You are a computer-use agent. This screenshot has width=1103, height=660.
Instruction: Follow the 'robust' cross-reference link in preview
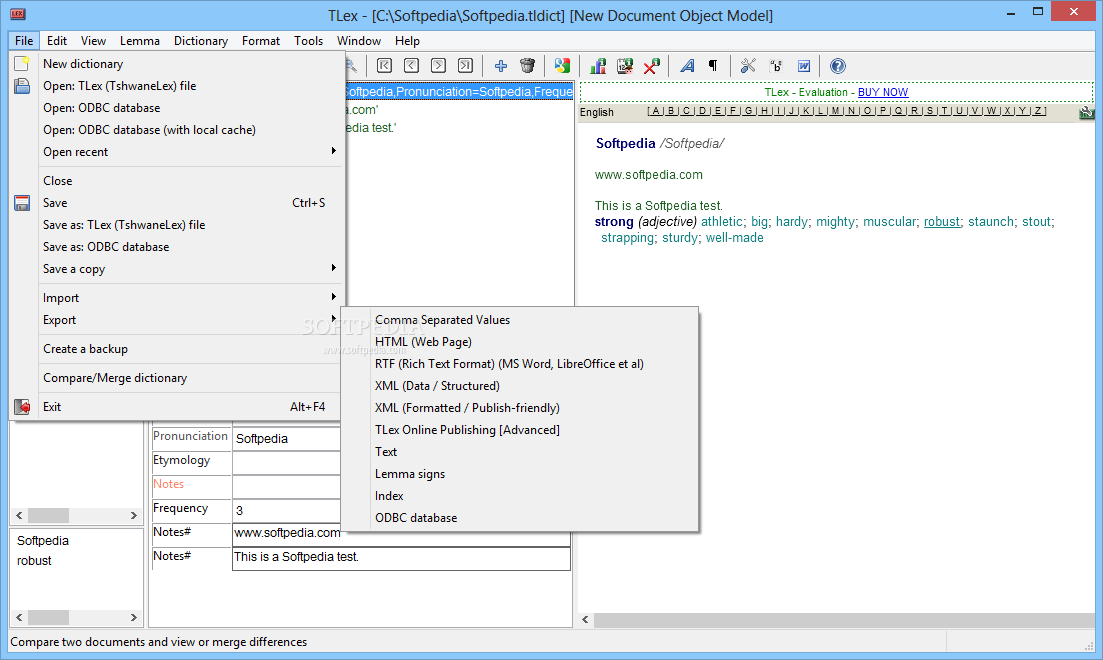(x=942, y=222)
